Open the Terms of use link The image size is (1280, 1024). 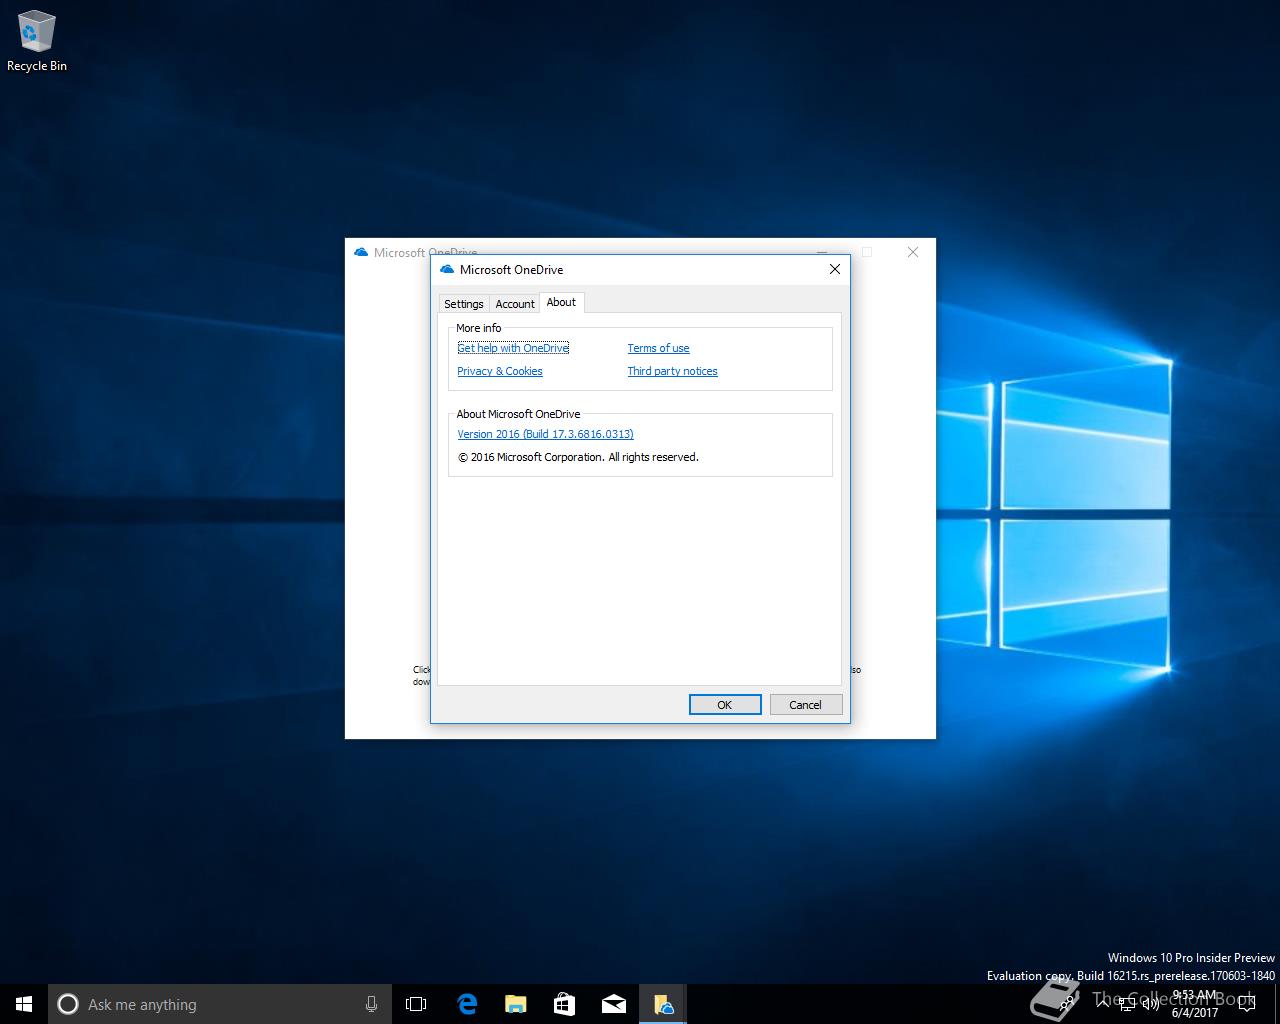click(658, 348)
